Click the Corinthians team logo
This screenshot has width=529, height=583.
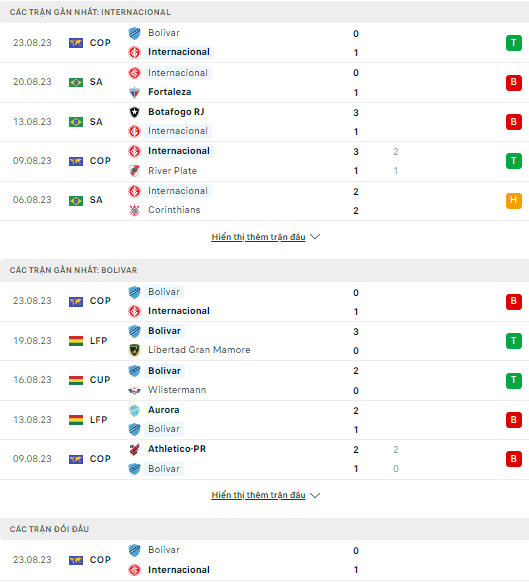134,210
